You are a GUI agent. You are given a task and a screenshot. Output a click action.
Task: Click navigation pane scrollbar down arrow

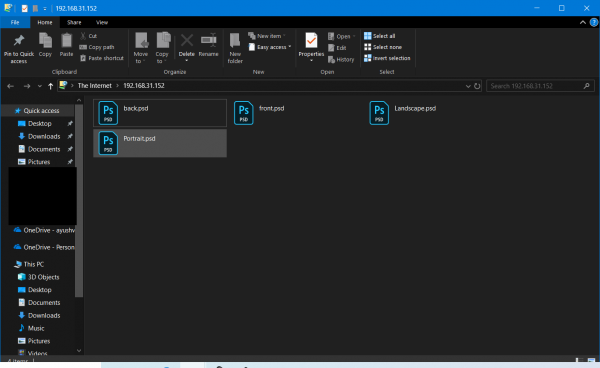(79, 351)
